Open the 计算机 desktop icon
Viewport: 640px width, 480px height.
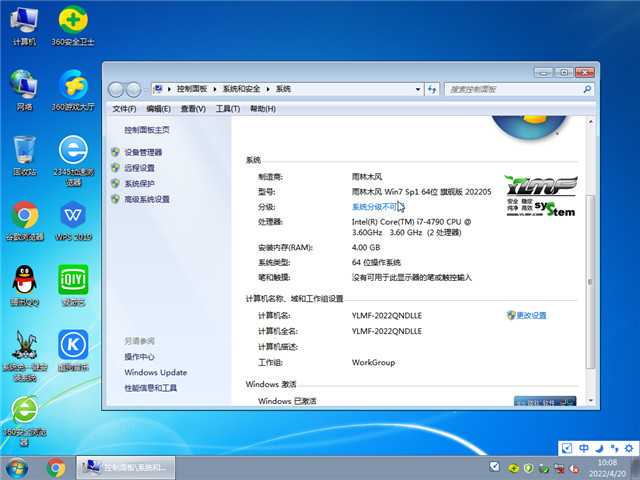pos(24,27)
